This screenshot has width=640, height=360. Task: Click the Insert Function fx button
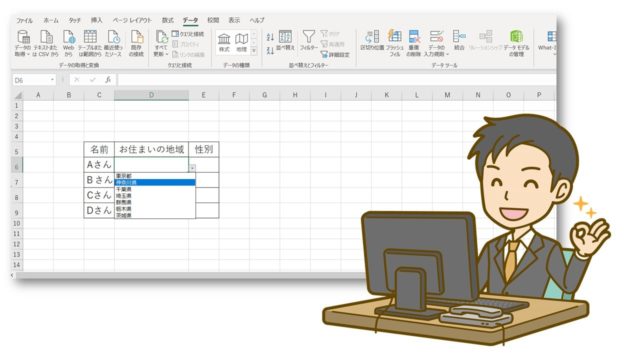click(108, 80)
